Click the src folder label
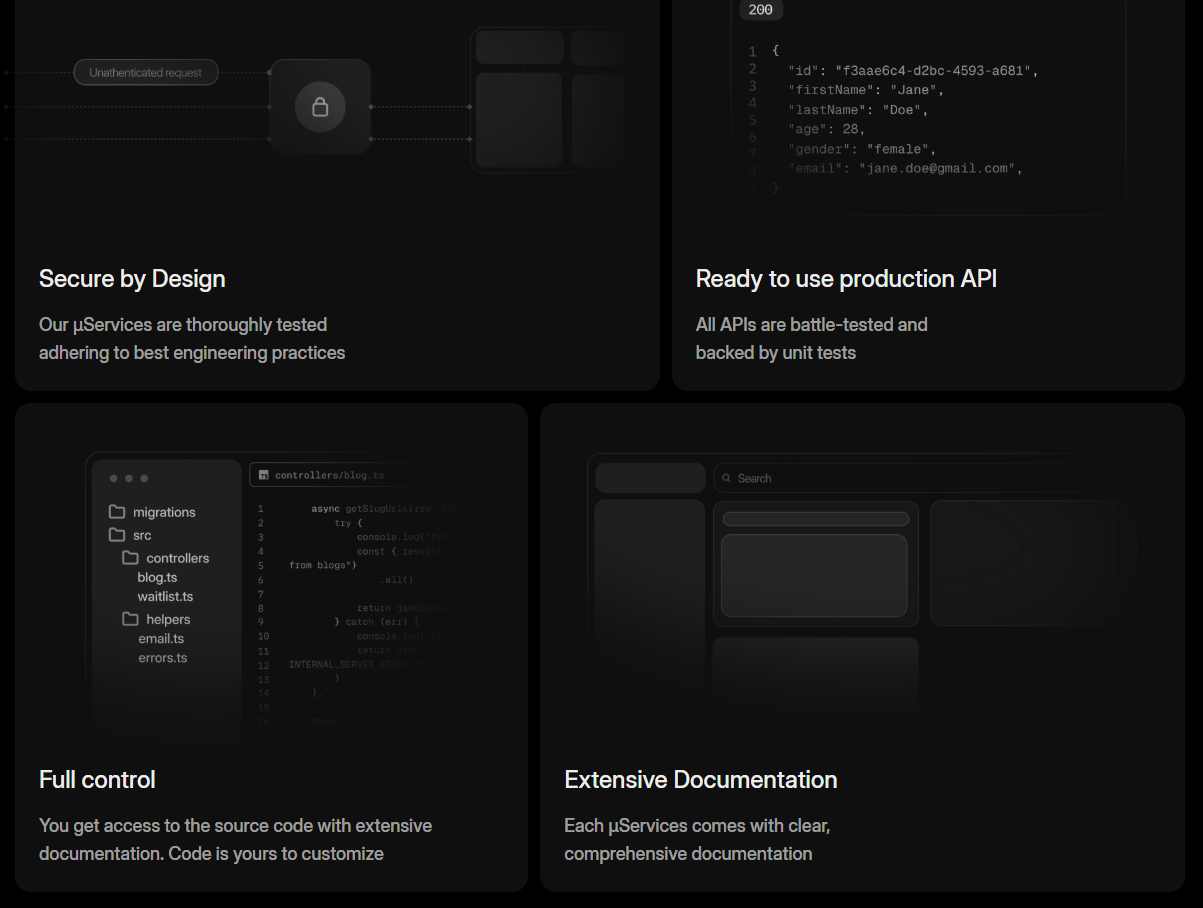This screenshot has height=908, width=1203. pos(142,535)
